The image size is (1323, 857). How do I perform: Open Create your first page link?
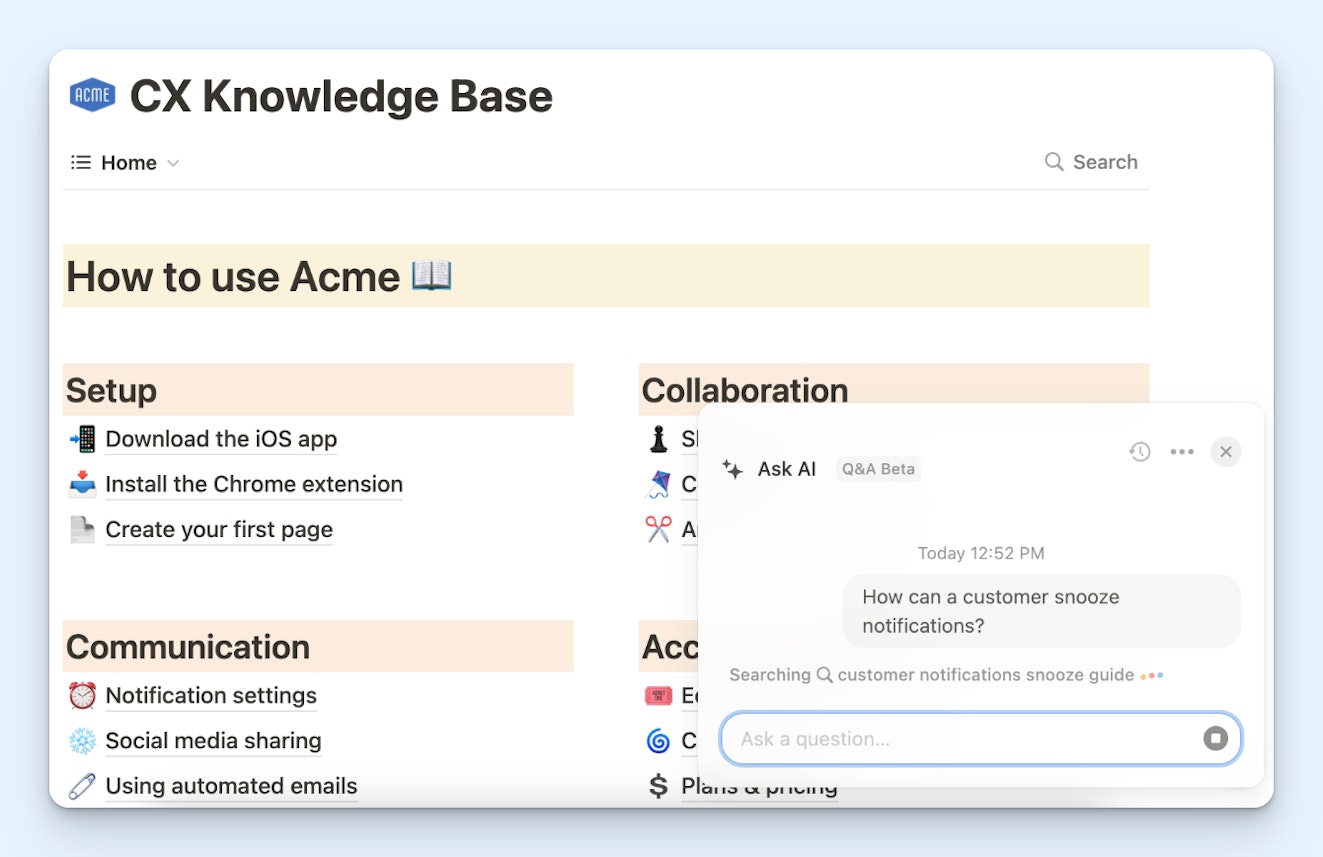pyautogui.click(x=219, y=530)
